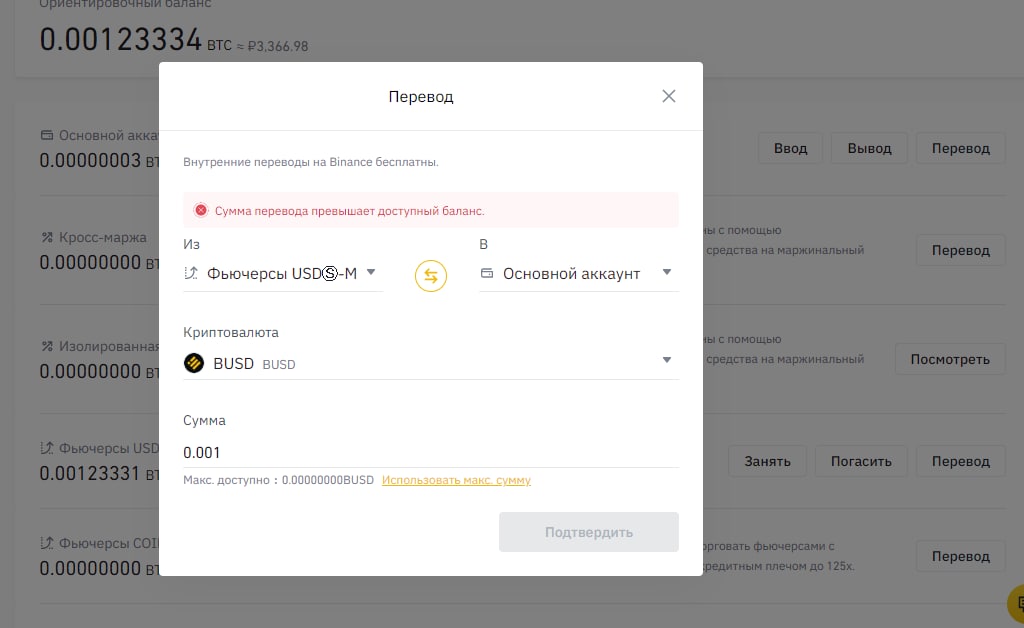Click the Погасить button
Viewport: 1024px width, 628px height.
(861, 461)
